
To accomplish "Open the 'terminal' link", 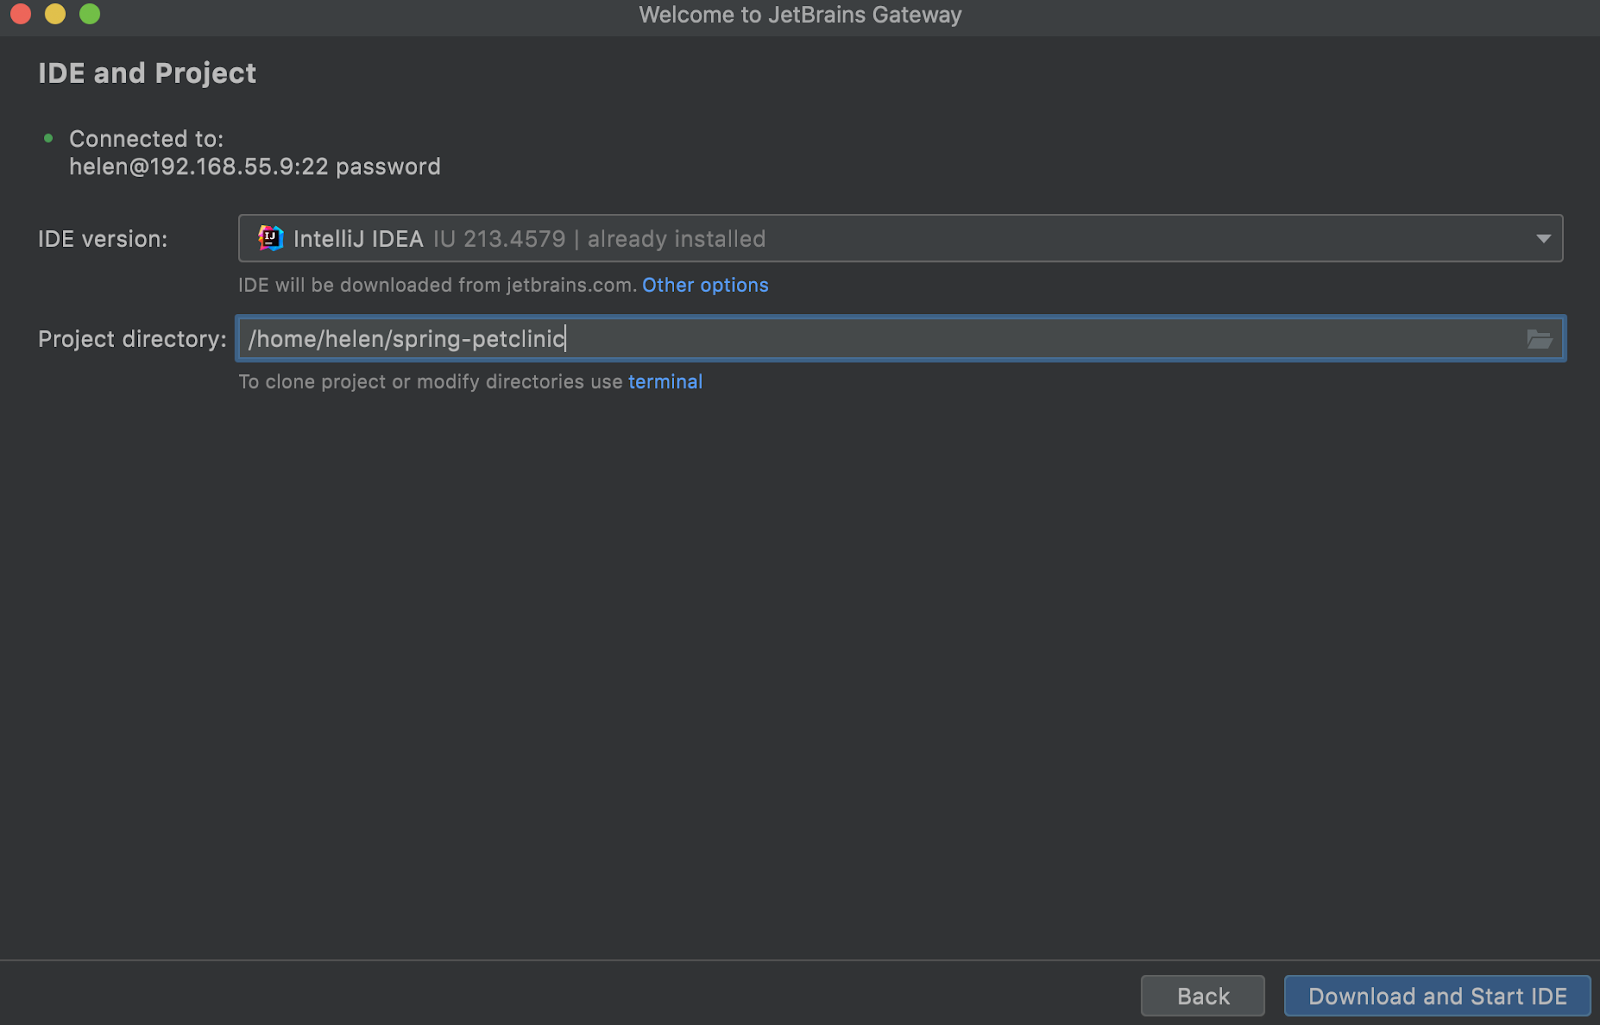I will (665, 382).
